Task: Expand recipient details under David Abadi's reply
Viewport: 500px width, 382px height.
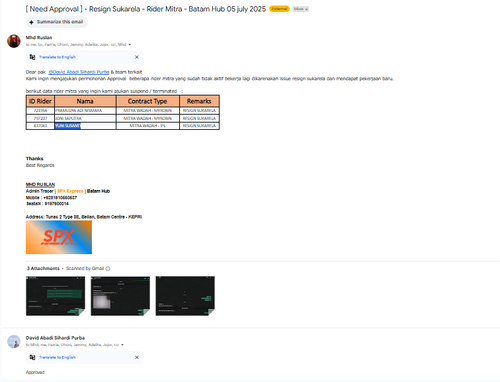Action: click(x=122, y=345)
